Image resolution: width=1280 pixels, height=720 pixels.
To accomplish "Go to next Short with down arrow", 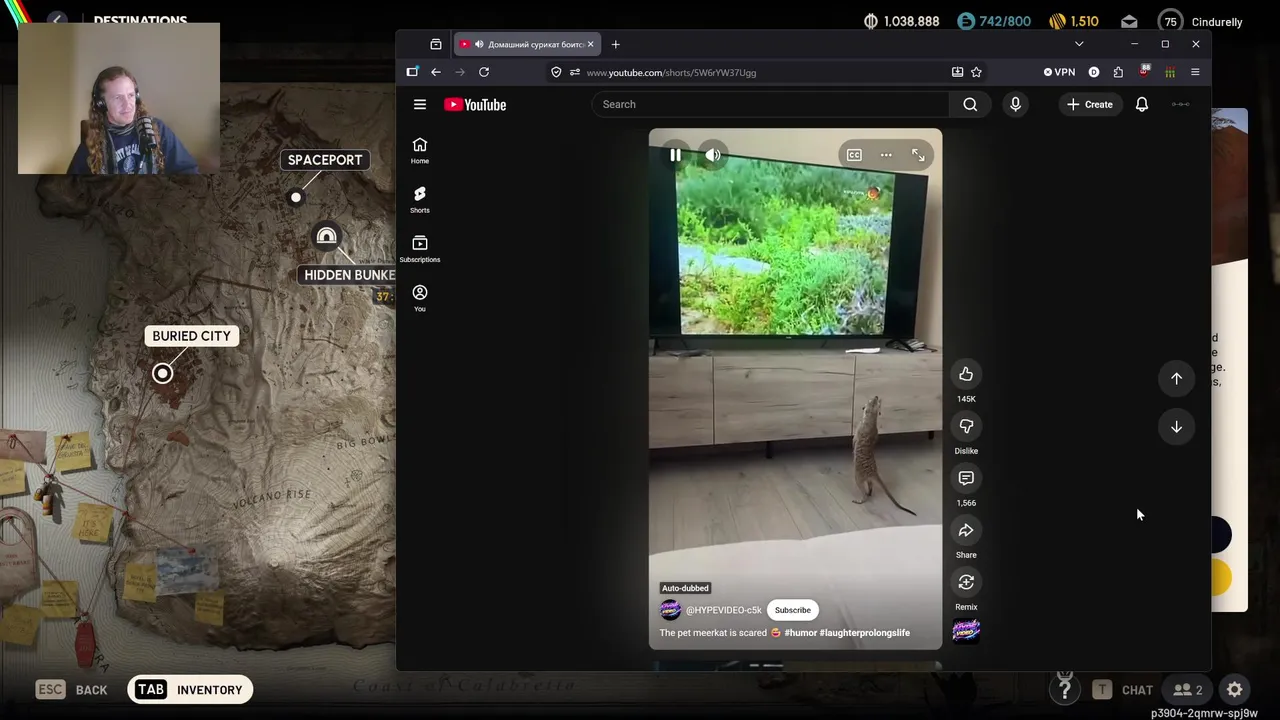I will click(1176, 427).
